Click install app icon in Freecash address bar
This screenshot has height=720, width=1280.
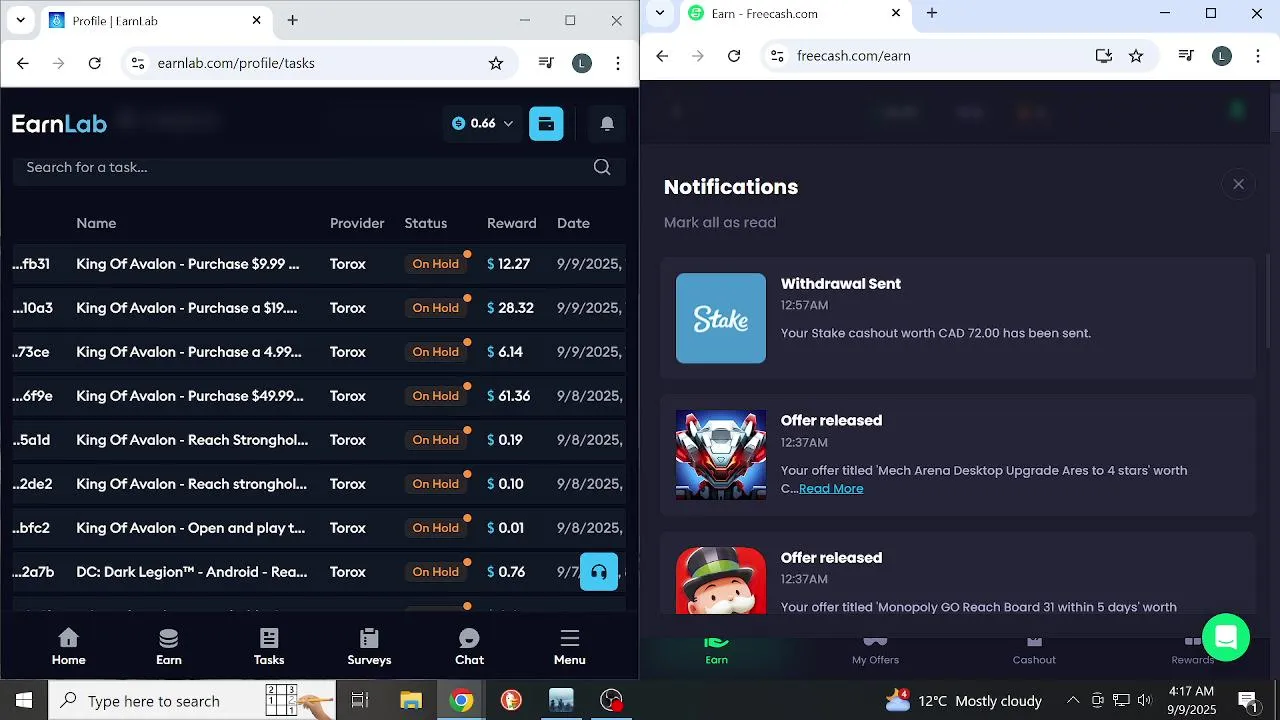1104,56
